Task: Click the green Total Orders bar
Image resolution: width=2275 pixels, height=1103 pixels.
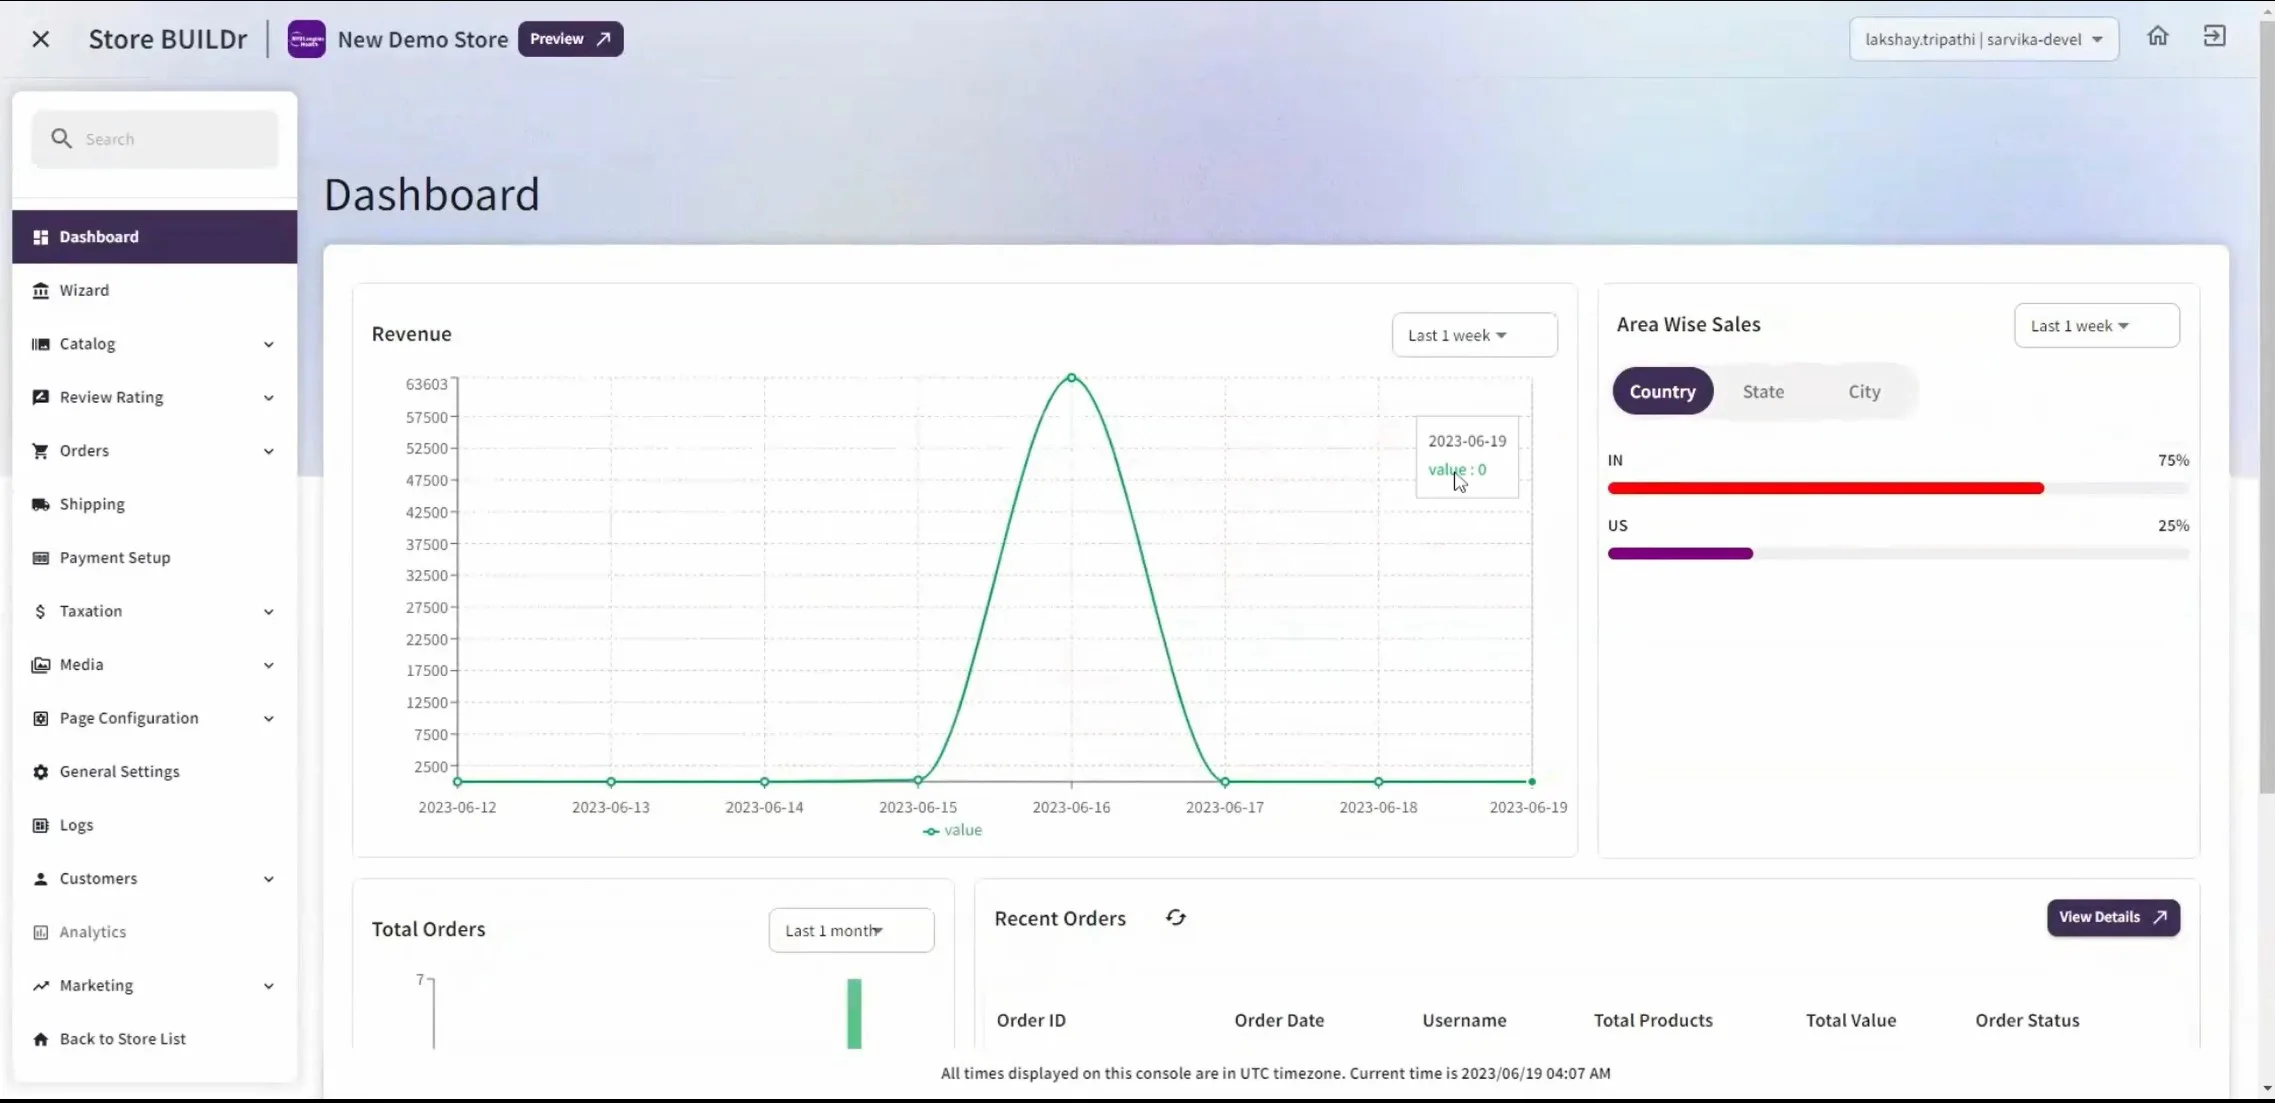Action: [854, 1013]
